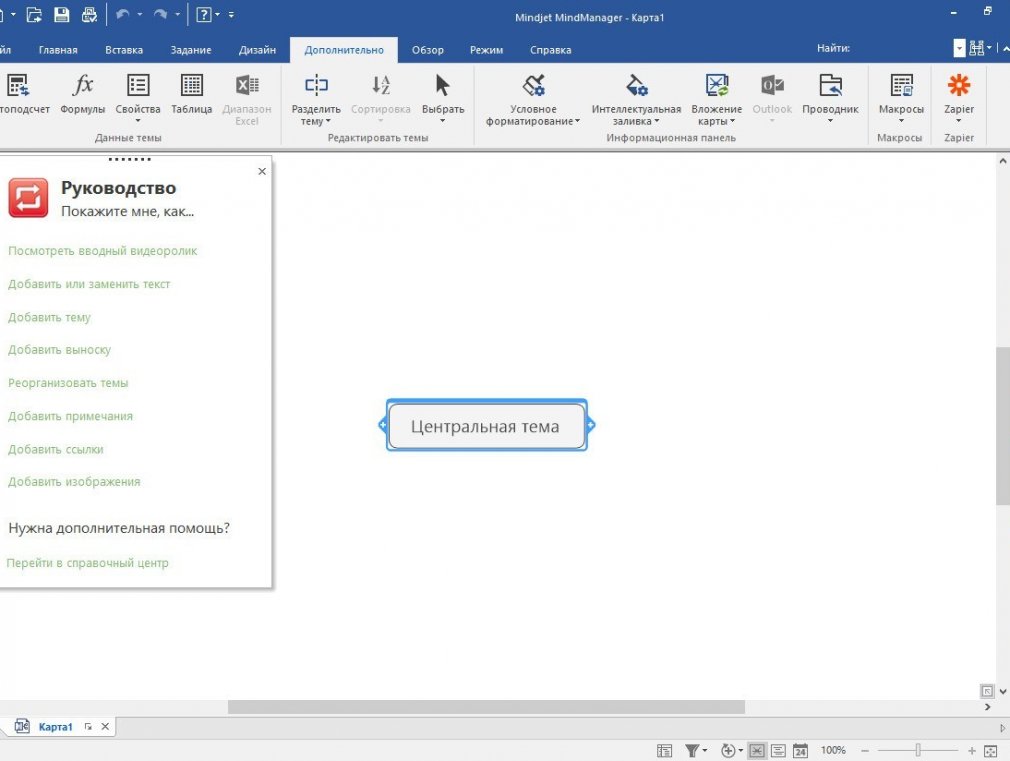This screenshot has width=1010, height=761.
Task: Redo the last undone action
Action: tap(160, 14)
